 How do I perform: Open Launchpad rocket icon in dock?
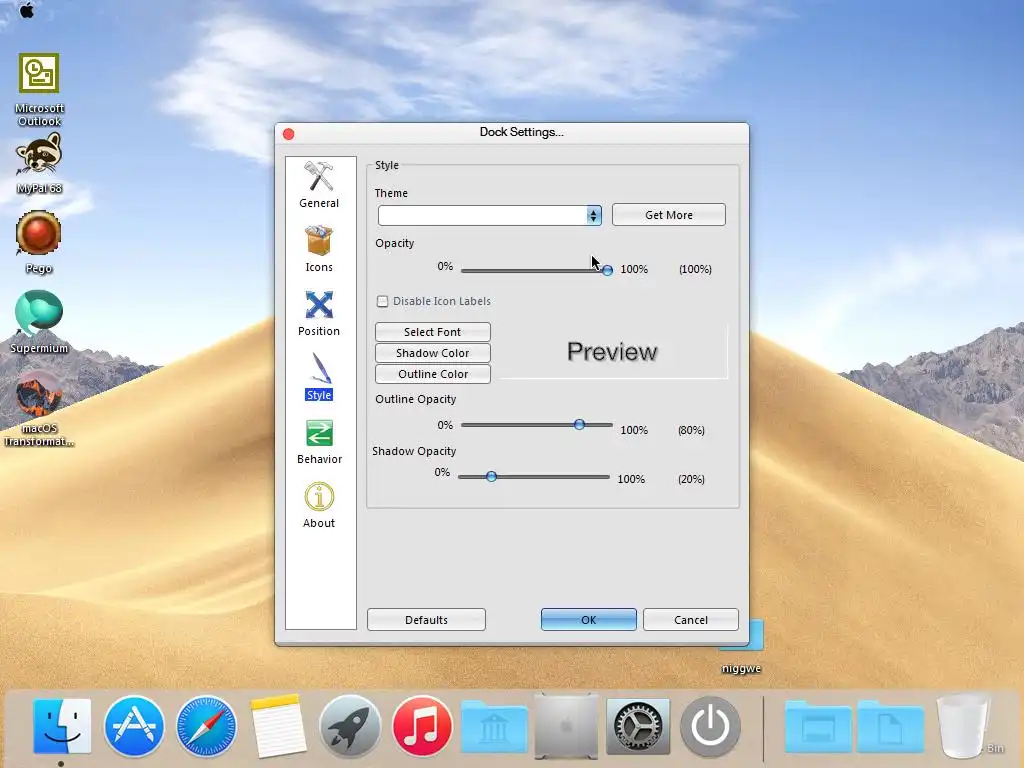click(x=350, y=726)
